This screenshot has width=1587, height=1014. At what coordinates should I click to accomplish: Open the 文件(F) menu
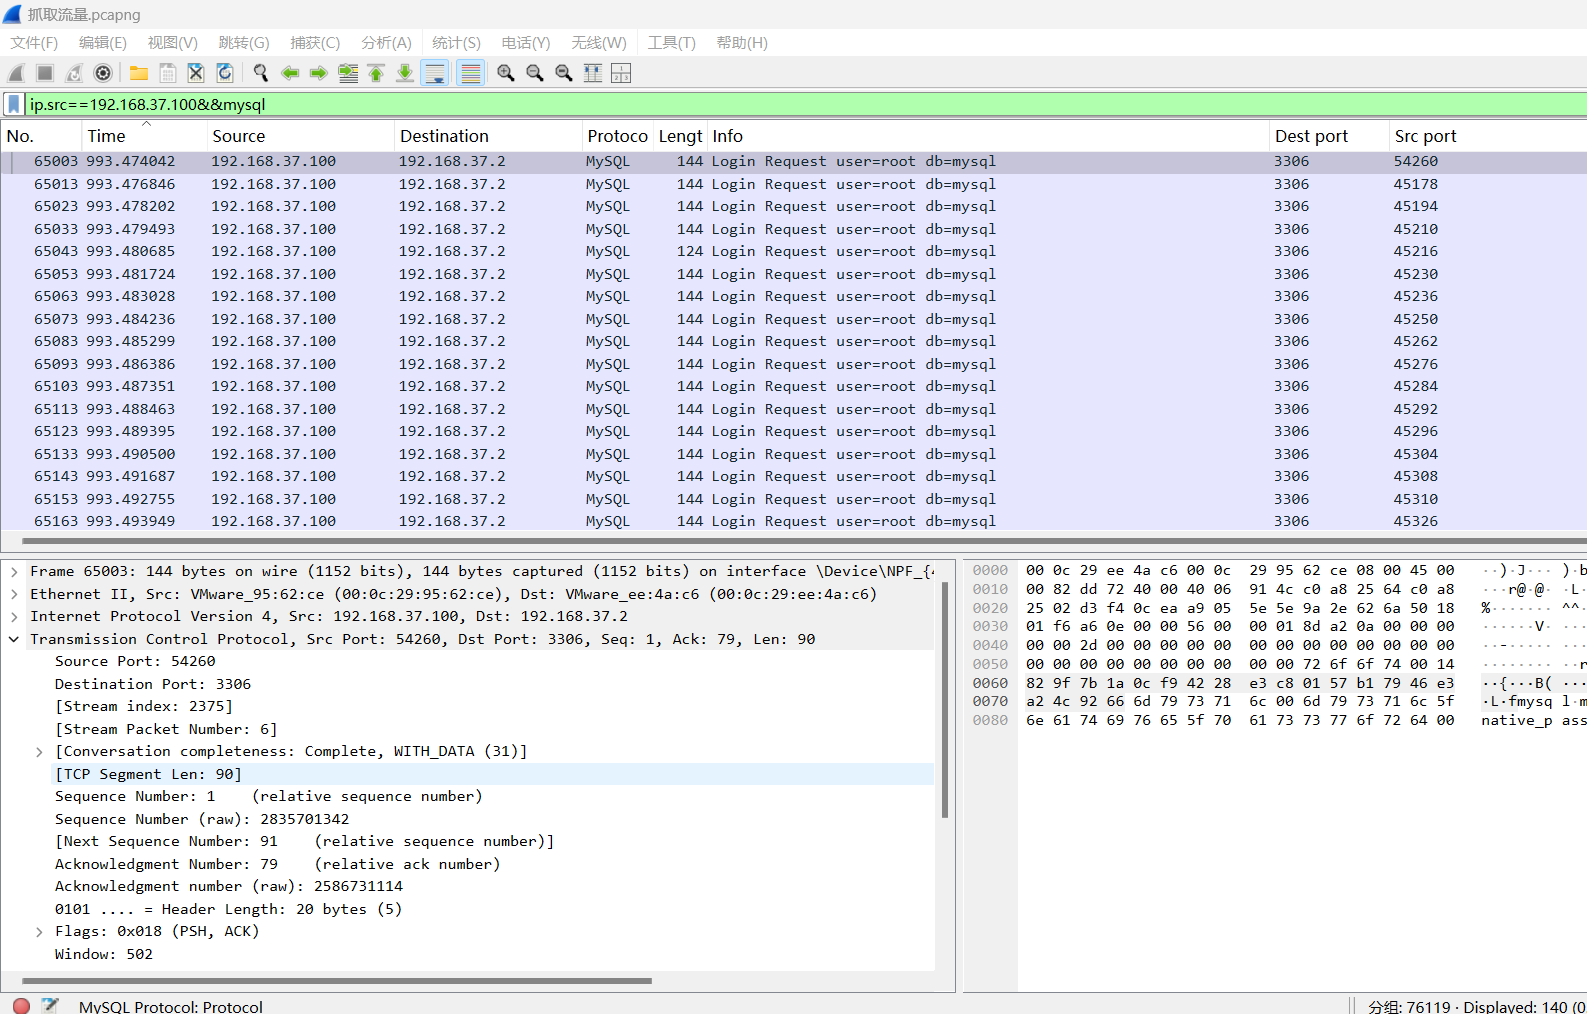pos(34,43)
